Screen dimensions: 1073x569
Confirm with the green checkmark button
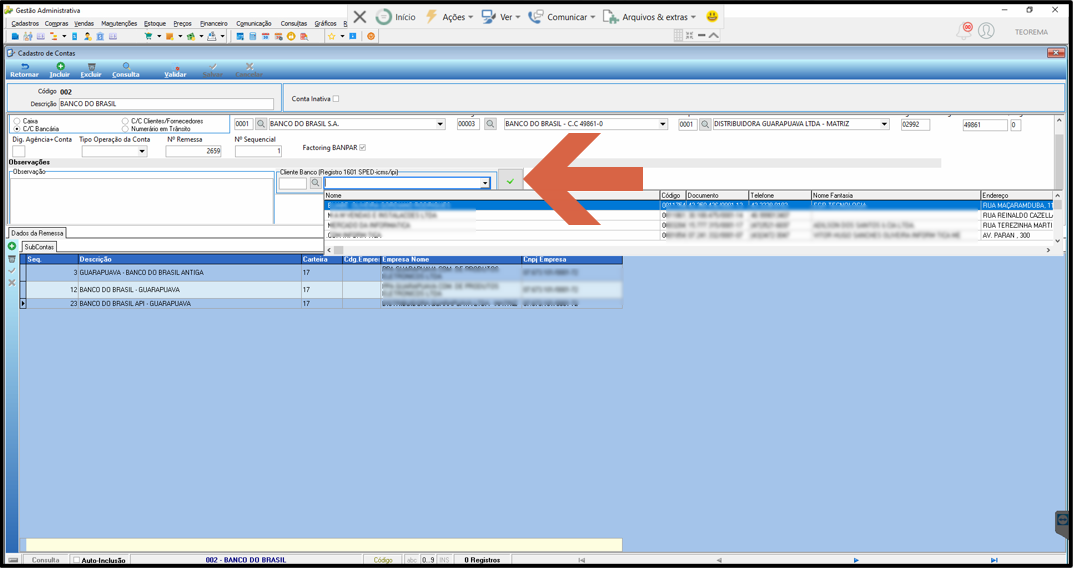point(510,181)
